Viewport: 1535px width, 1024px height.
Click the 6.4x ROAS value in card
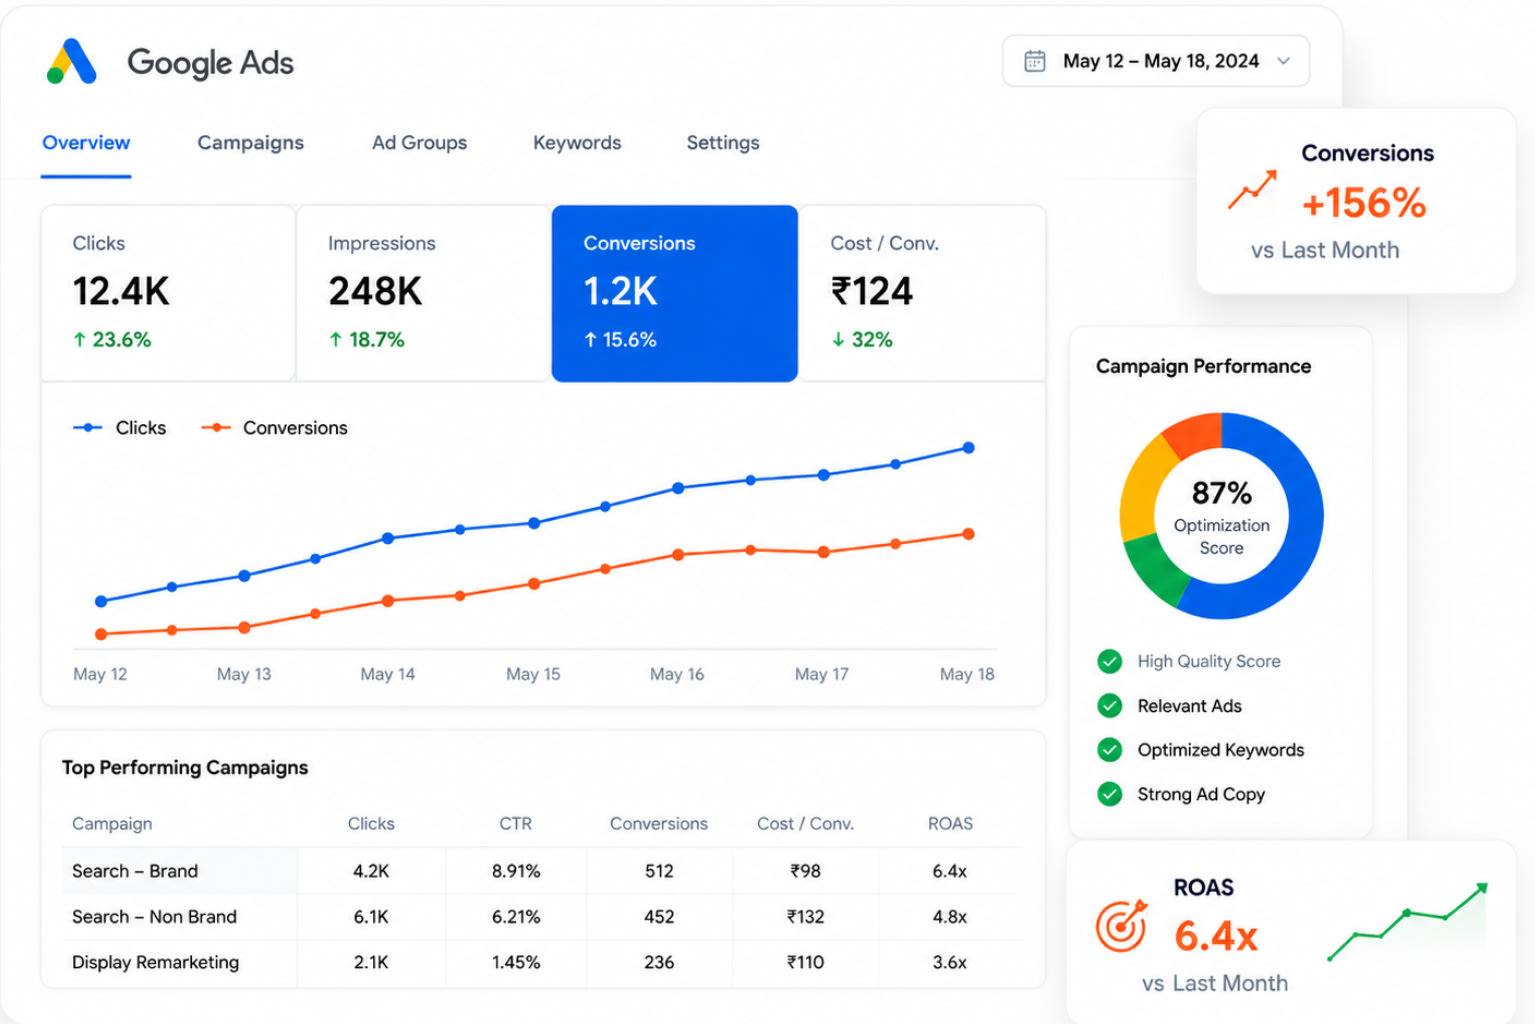(x=1215, y=937)
